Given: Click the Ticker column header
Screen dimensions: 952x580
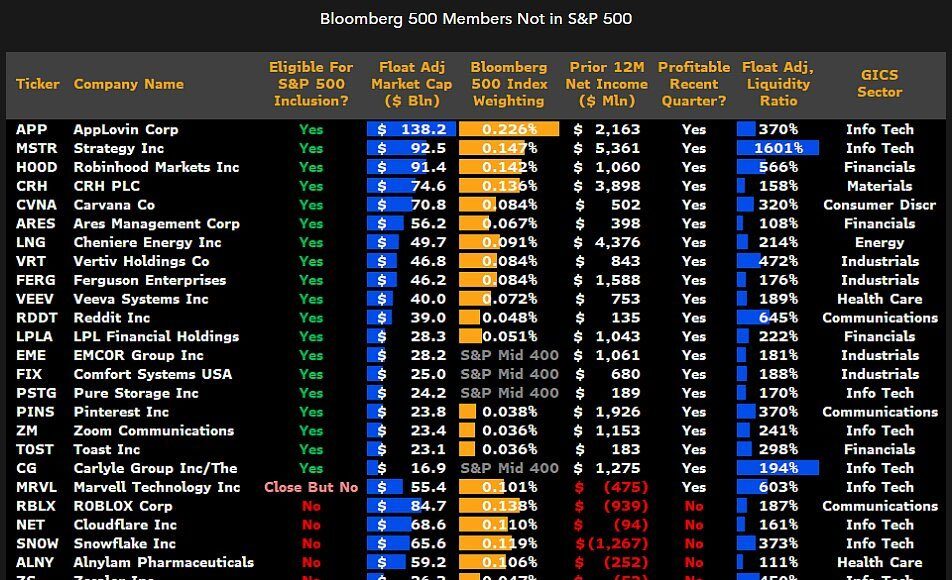Looking at the screenshot, I should 38,84.
